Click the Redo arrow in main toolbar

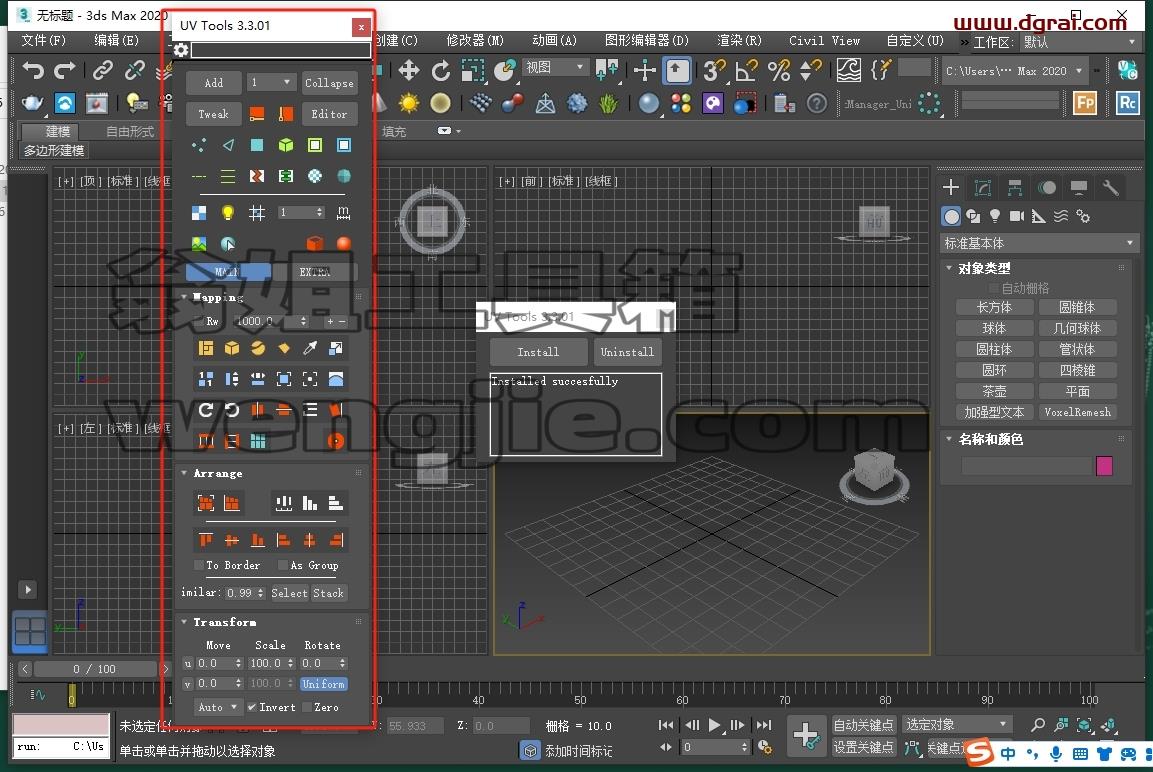pyautogui.click(x=65, y=71)
